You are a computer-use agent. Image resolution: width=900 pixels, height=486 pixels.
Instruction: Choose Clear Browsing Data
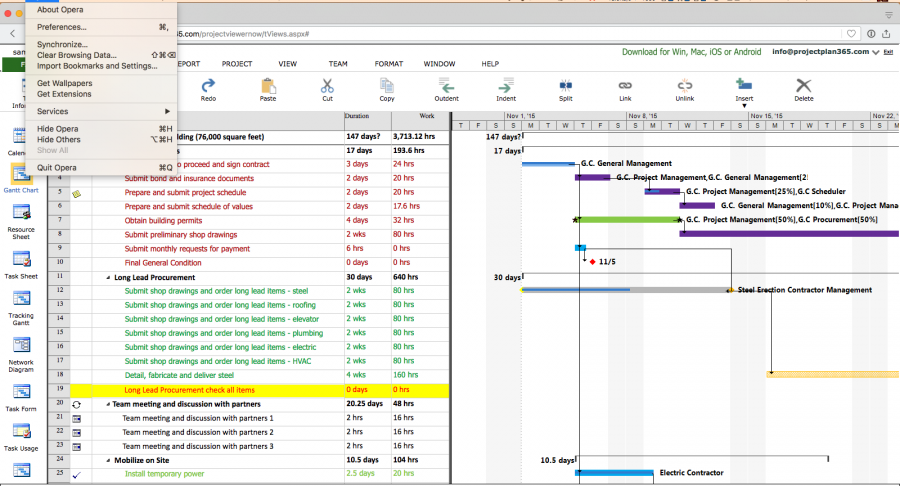[x=101, y=55]
